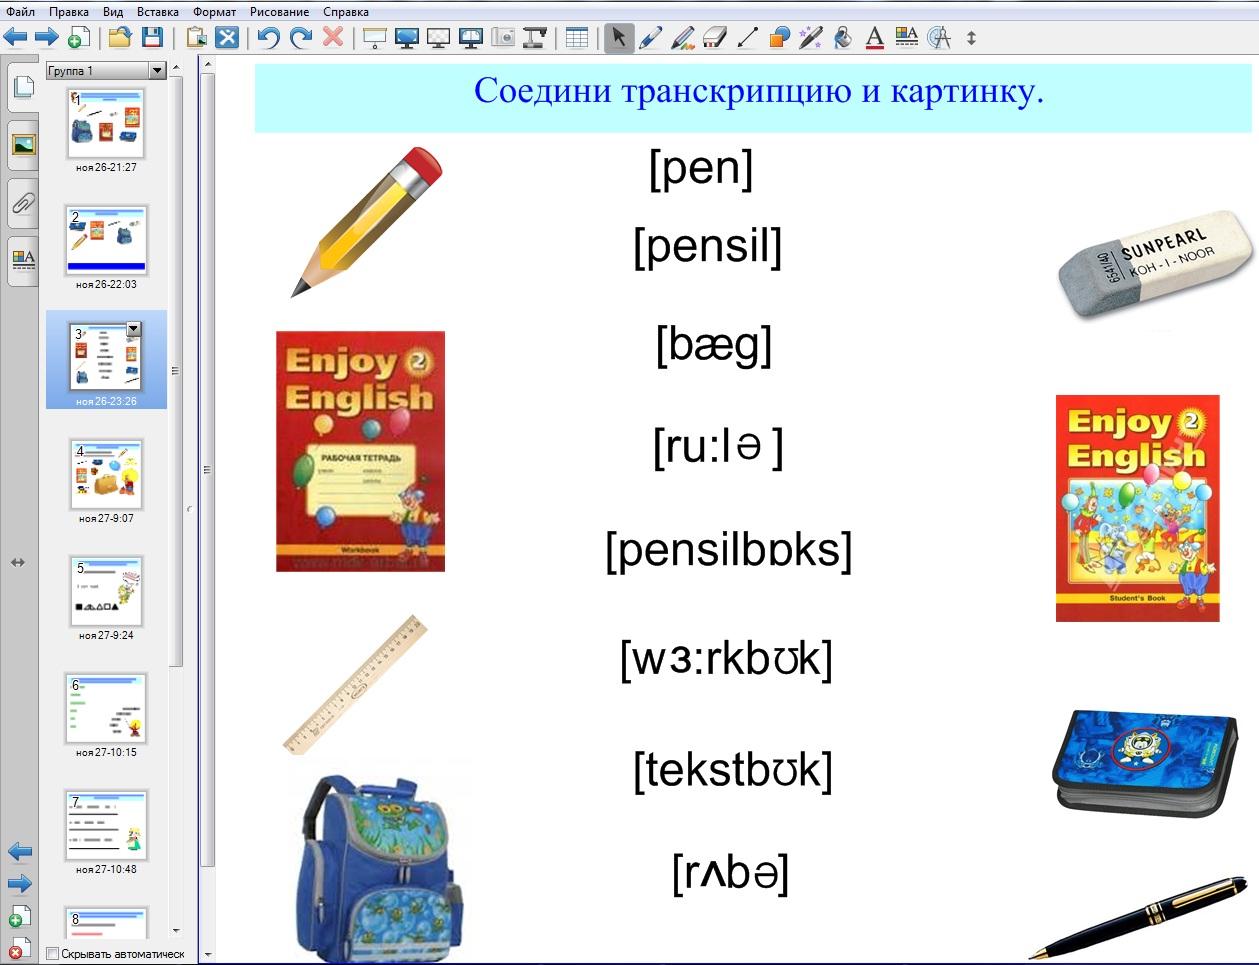Select the Line tool

click(747, 38)
